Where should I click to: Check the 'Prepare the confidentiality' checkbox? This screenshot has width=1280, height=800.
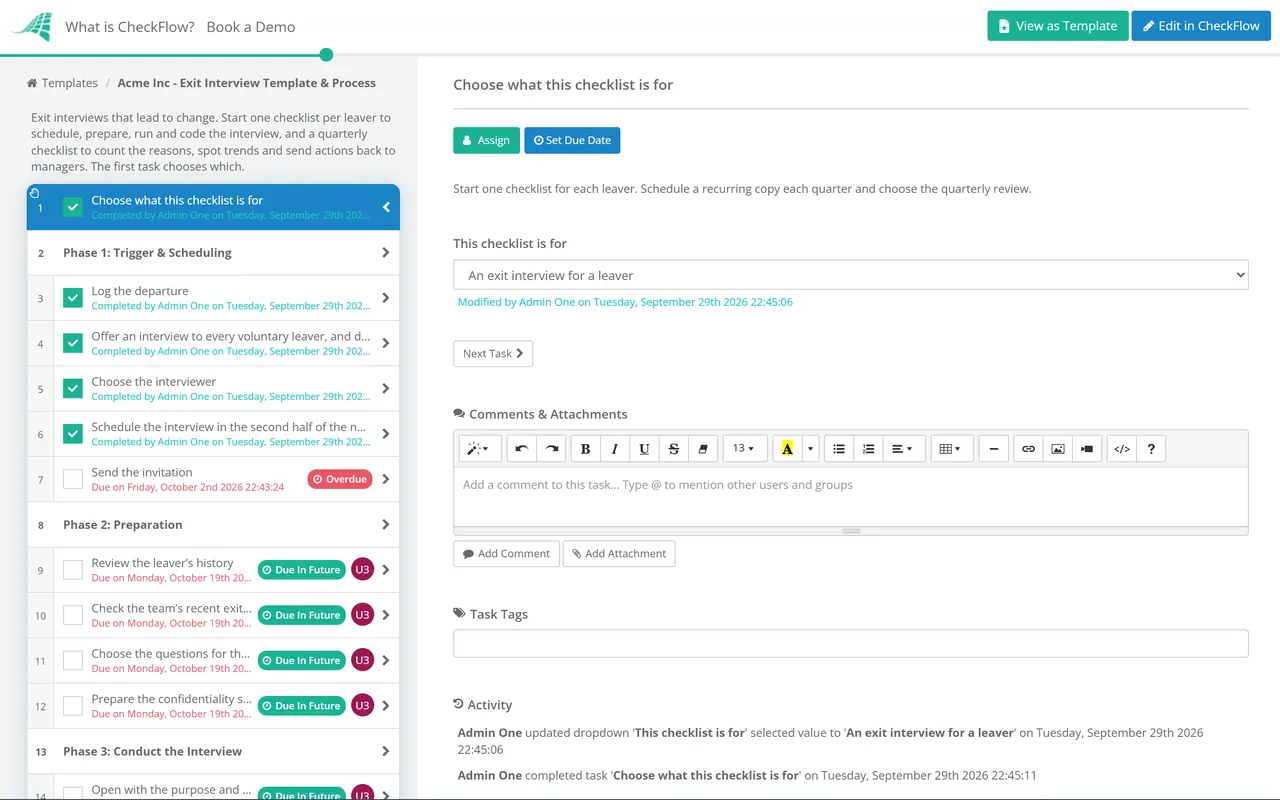(x=73, y=706)
